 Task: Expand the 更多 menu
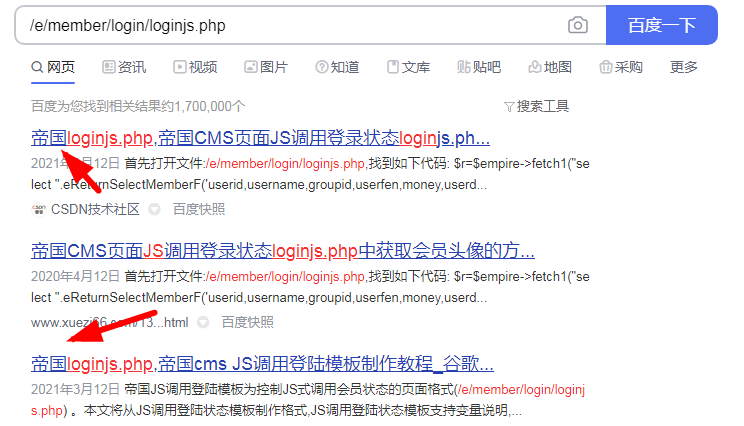[684, 67]
